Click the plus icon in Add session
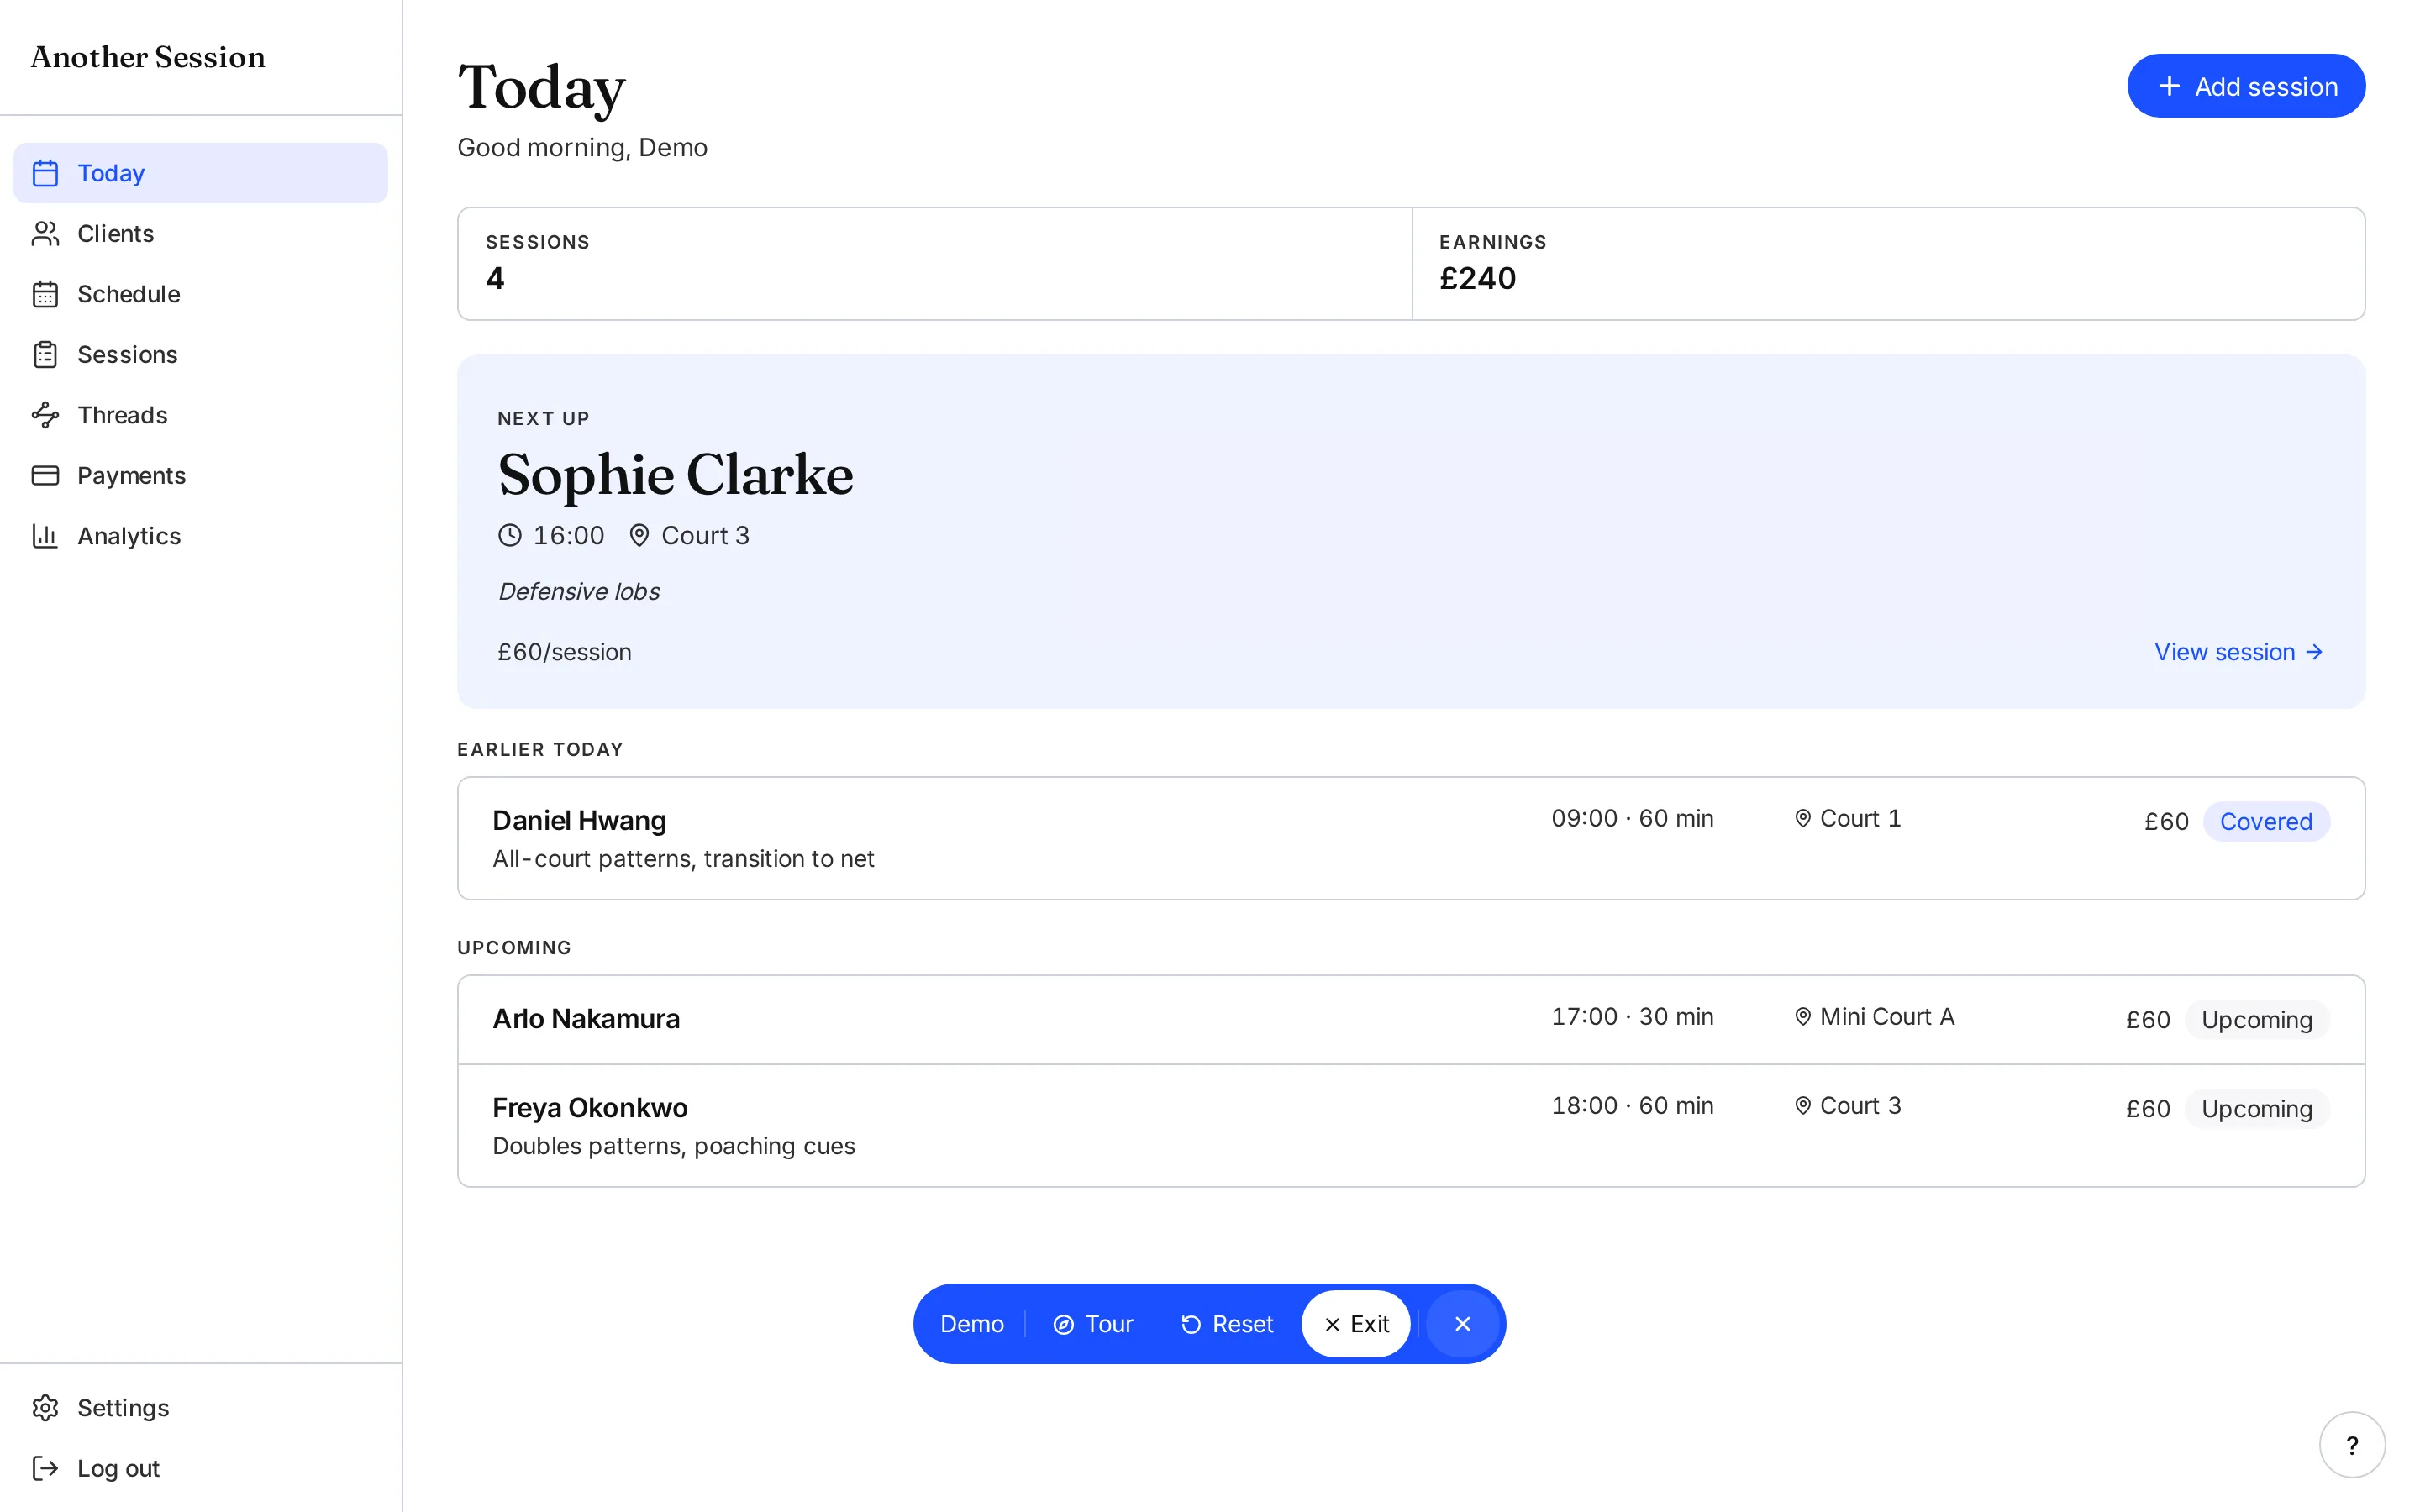 [x=2169, y=86]
